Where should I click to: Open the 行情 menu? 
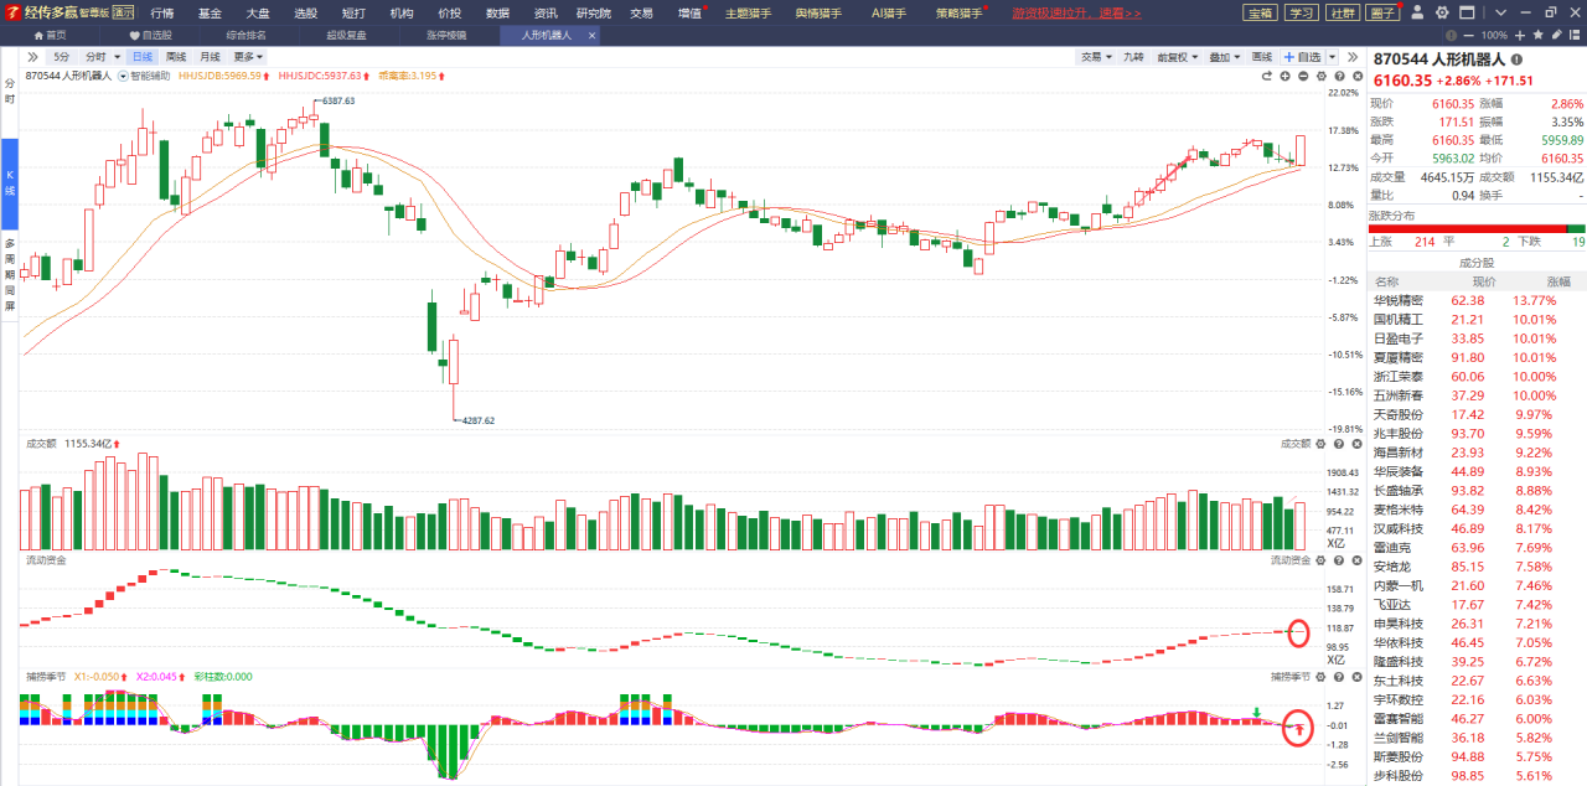point(162,13)
